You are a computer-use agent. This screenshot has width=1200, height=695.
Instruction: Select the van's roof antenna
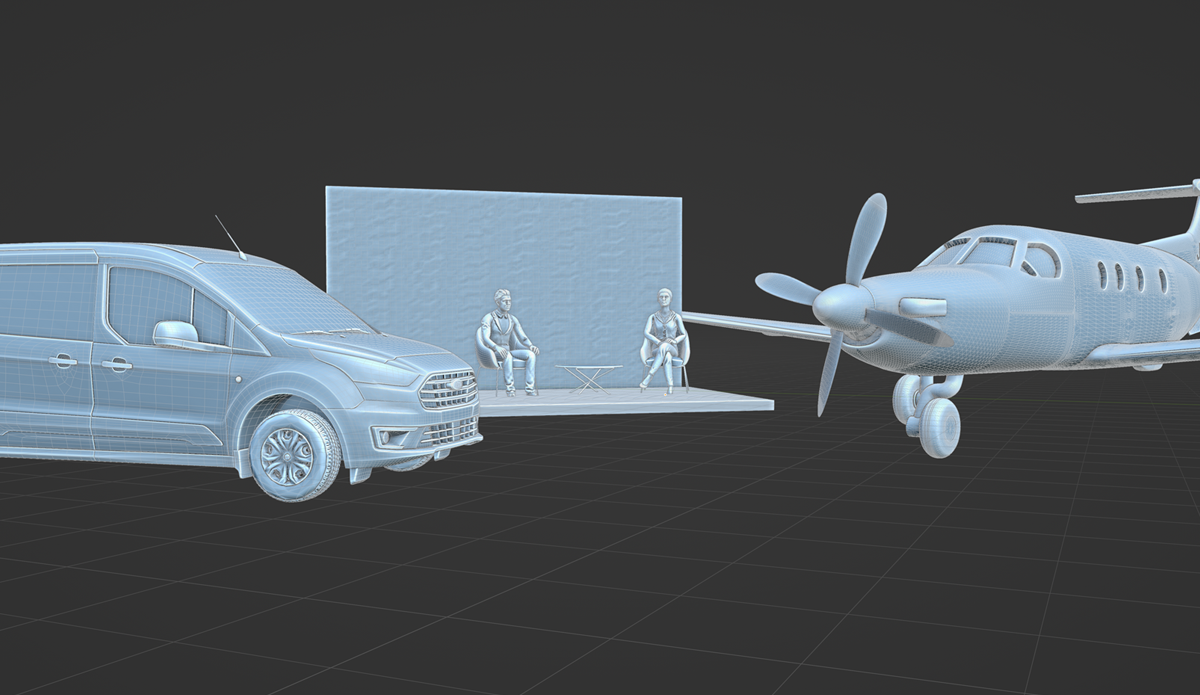[230, 237]
